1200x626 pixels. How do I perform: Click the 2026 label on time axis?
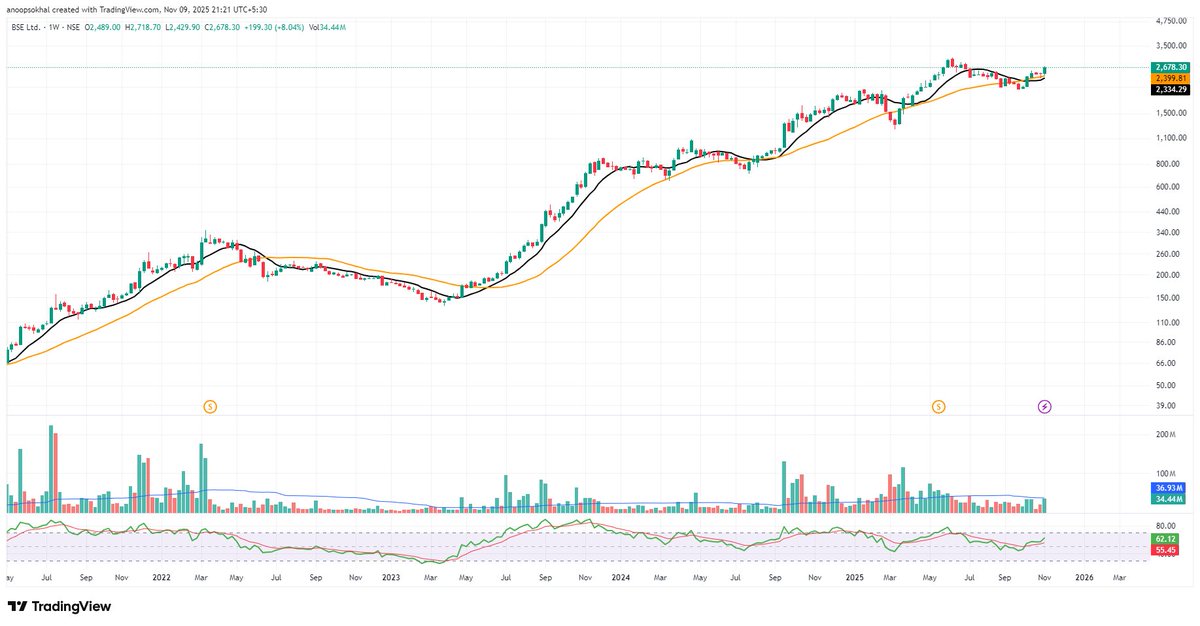tap(1082, 577)
